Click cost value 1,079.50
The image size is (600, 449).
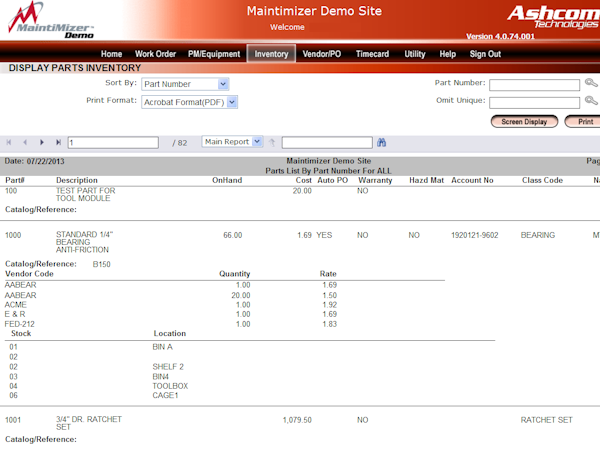pos(297,420)
